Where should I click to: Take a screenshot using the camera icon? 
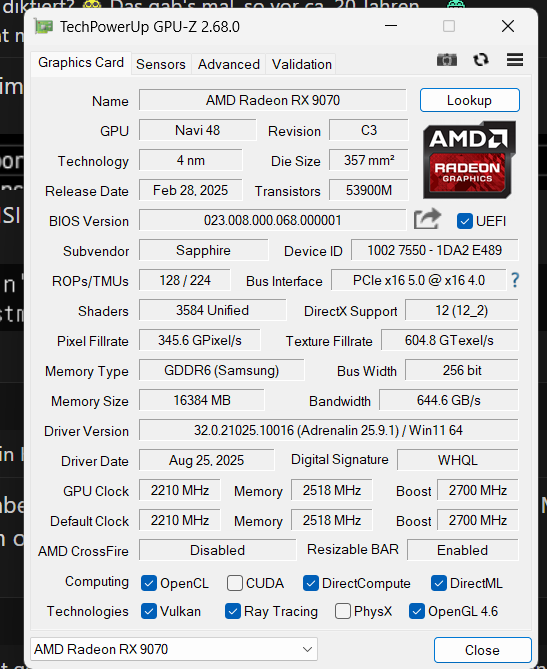point(447,60)
